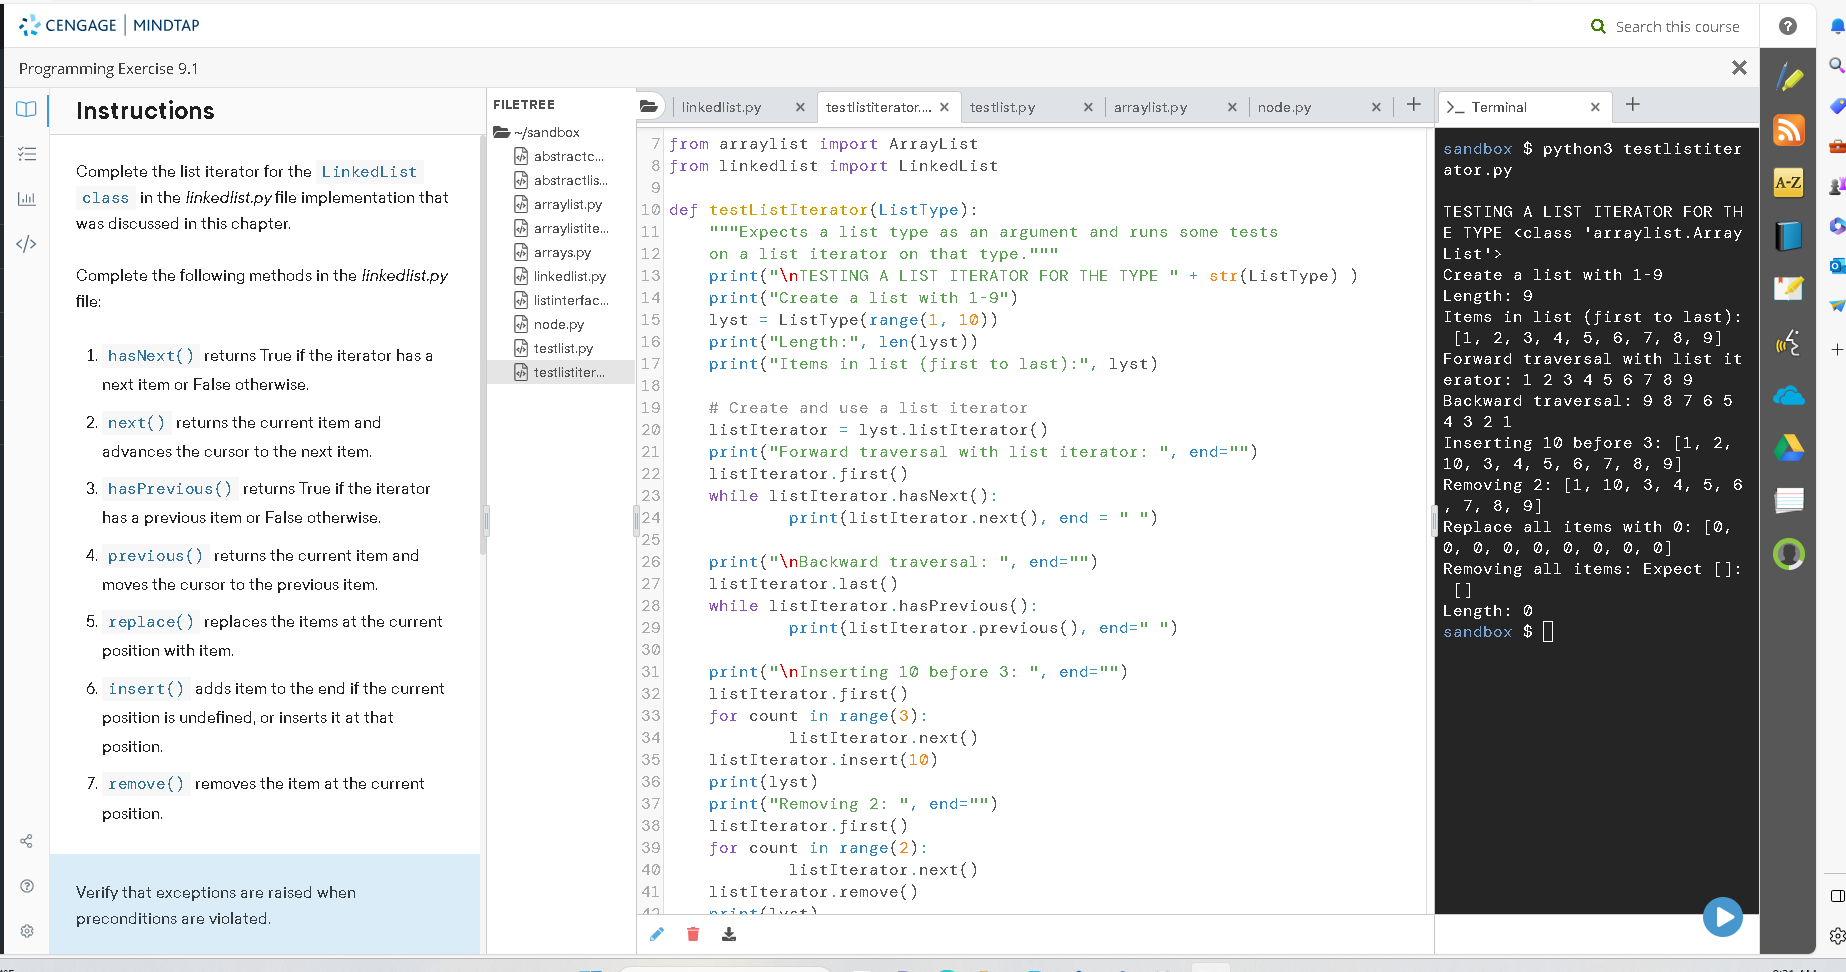Viewport: 1846px width, 972px height.
Task: Open the A-Z dictionary tool
Action: [1789, 182]
